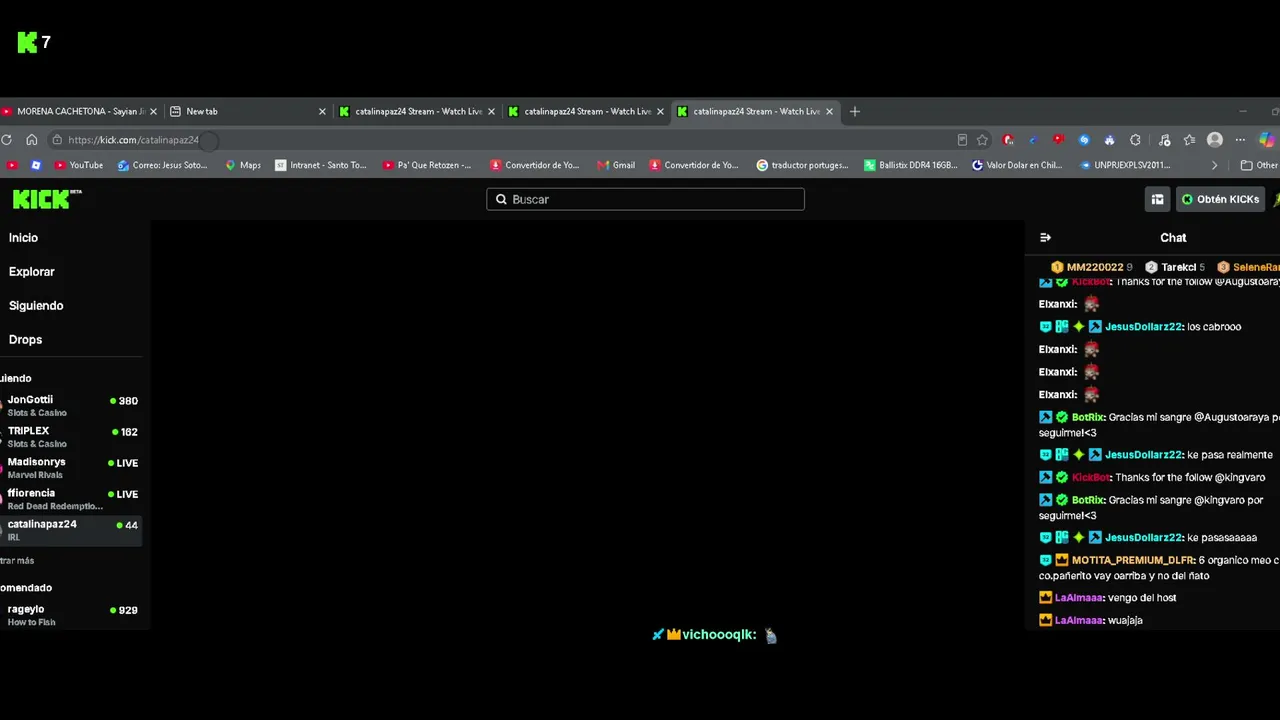Viewport: 1280px width, 720px height.
Task: Click BotRix on the @kingvaro thanks message
Action: (1088, 500)
